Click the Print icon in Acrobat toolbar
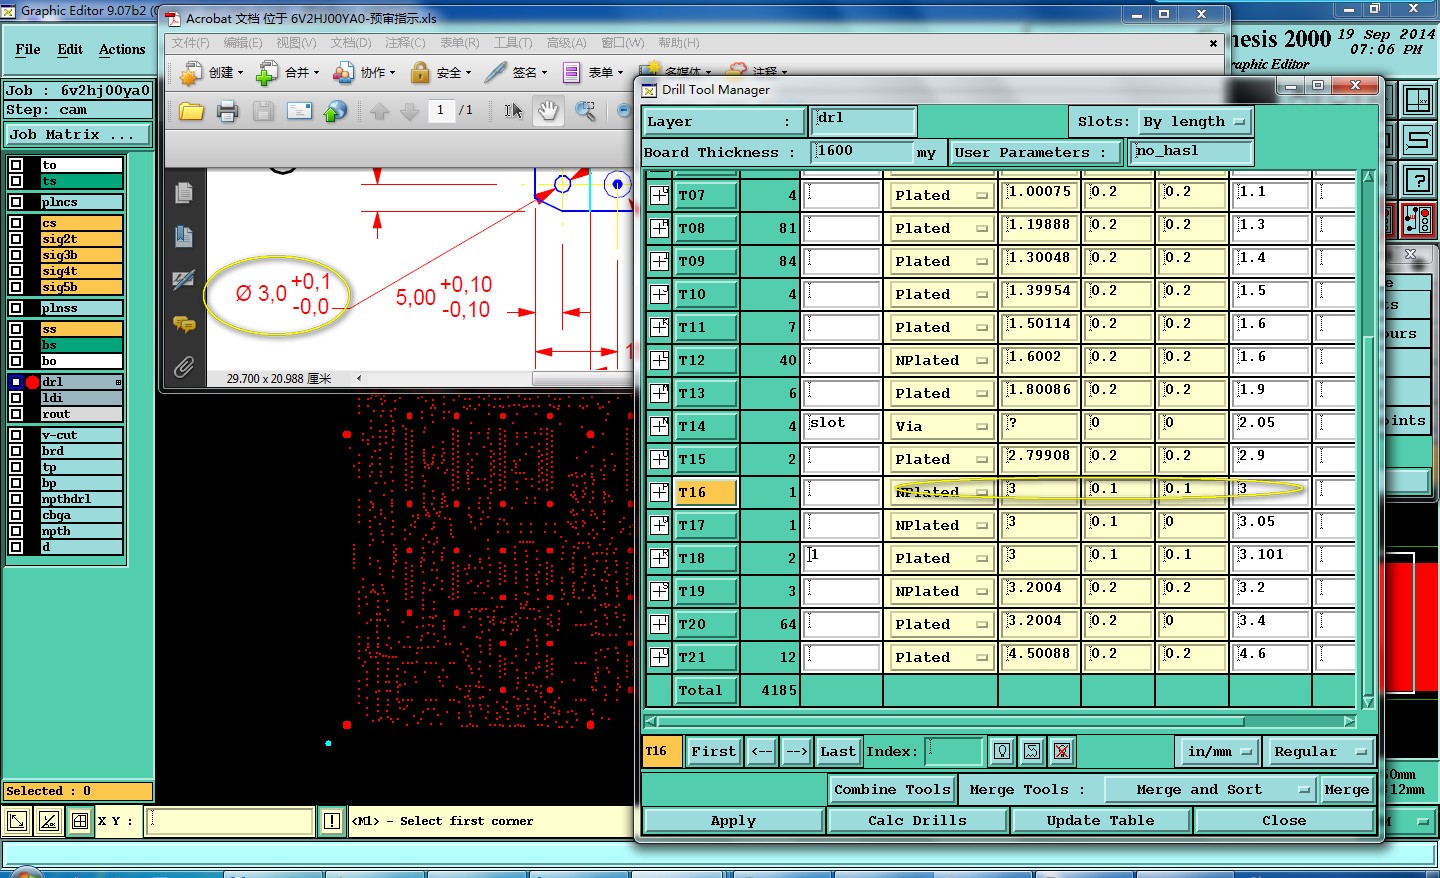This screenshot has height=878, width=1440. (227, 111)
